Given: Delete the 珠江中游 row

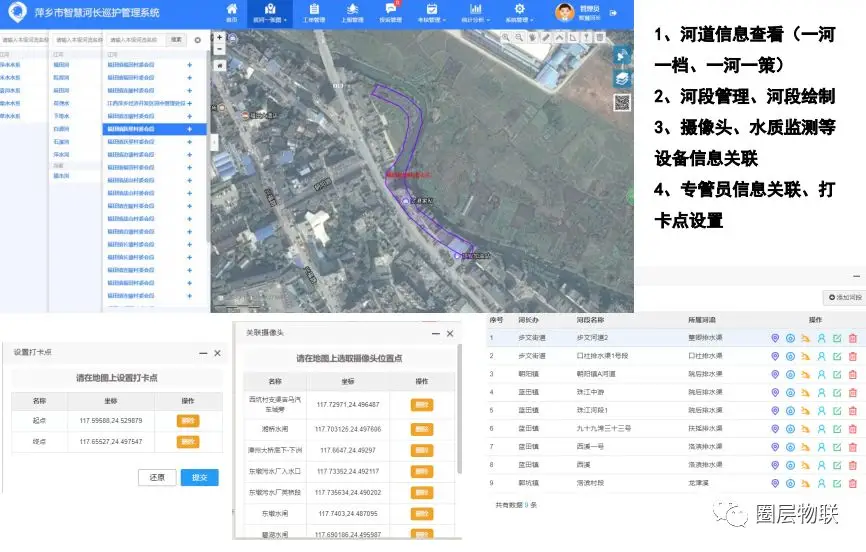Looking at the screenshot, I should pos(853,393).
